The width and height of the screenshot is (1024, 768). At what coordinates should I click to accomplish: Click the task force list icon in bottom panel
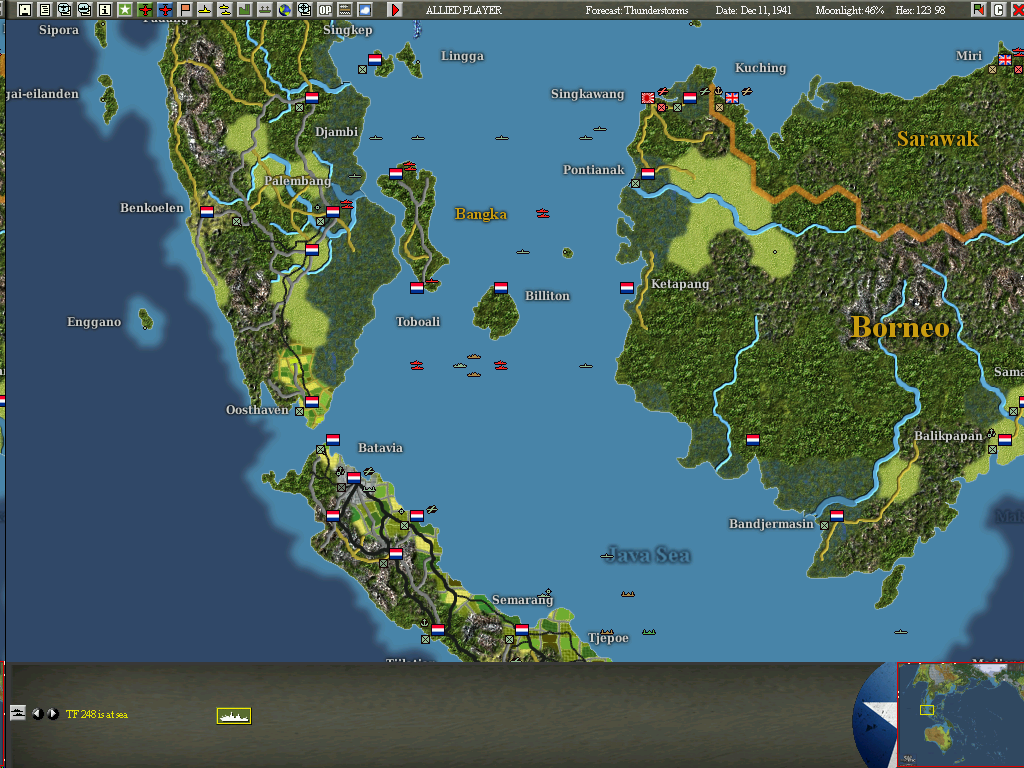pyautogui.click(x=18, y=713)
